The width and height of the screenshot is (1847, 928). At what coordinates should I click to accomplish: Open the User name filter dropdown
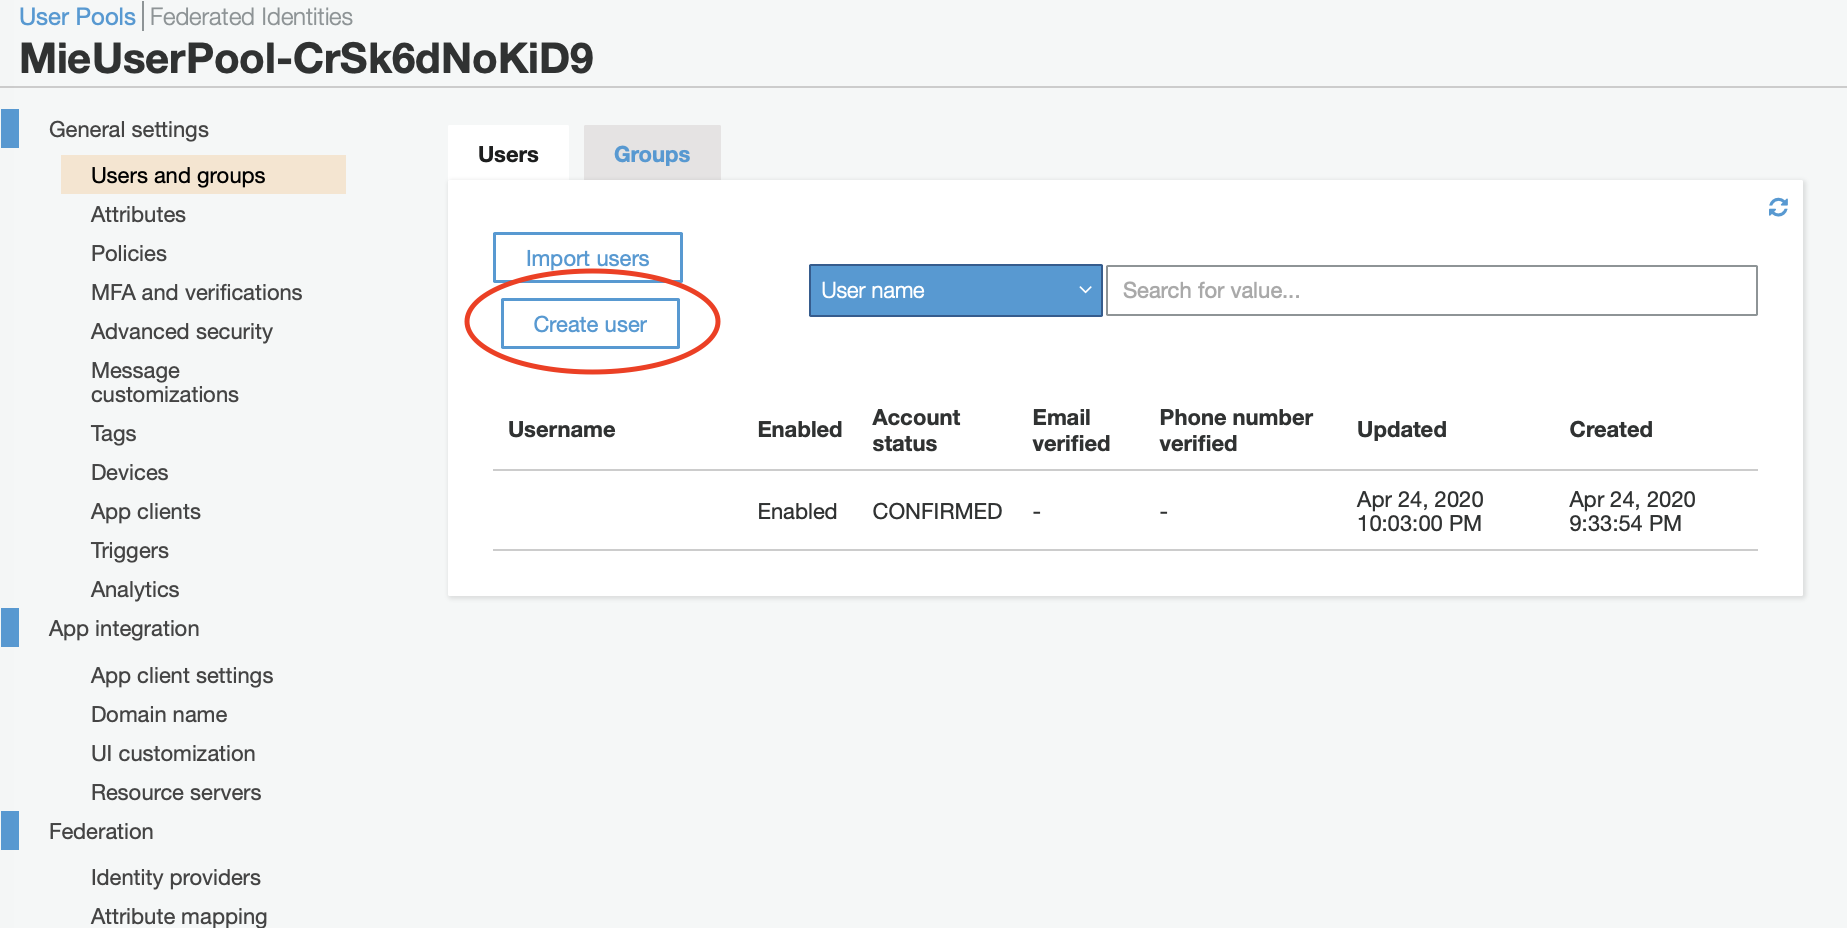[955, 290]
